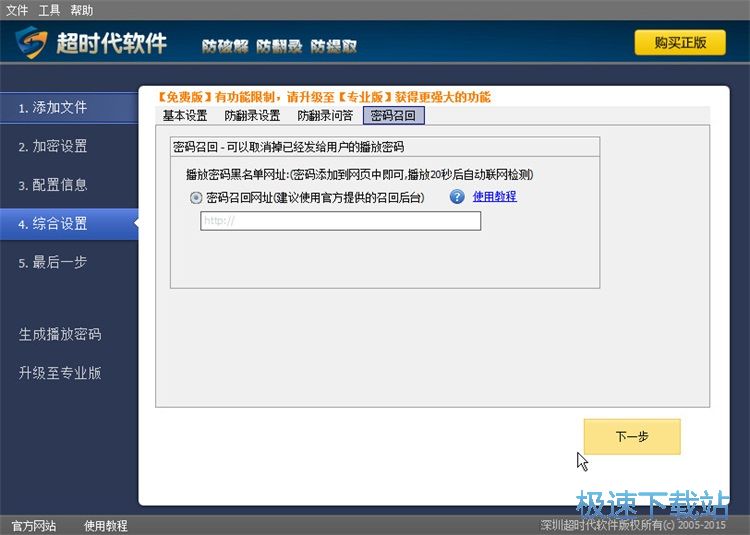
Task: Switch to the 防翻录问答 tab
Action: (x=325, y=116)
